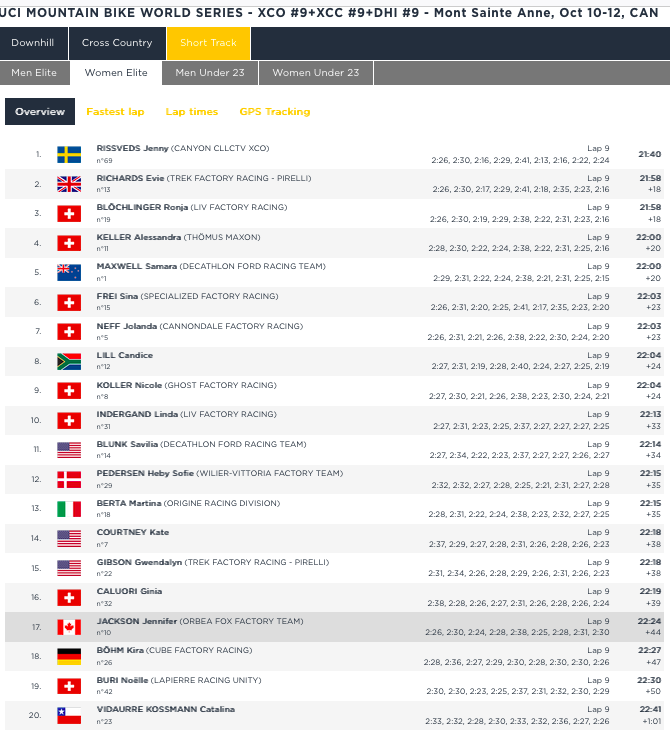
Task: Click UK flag next to Richards Evie
Action: tap(69, 184)
